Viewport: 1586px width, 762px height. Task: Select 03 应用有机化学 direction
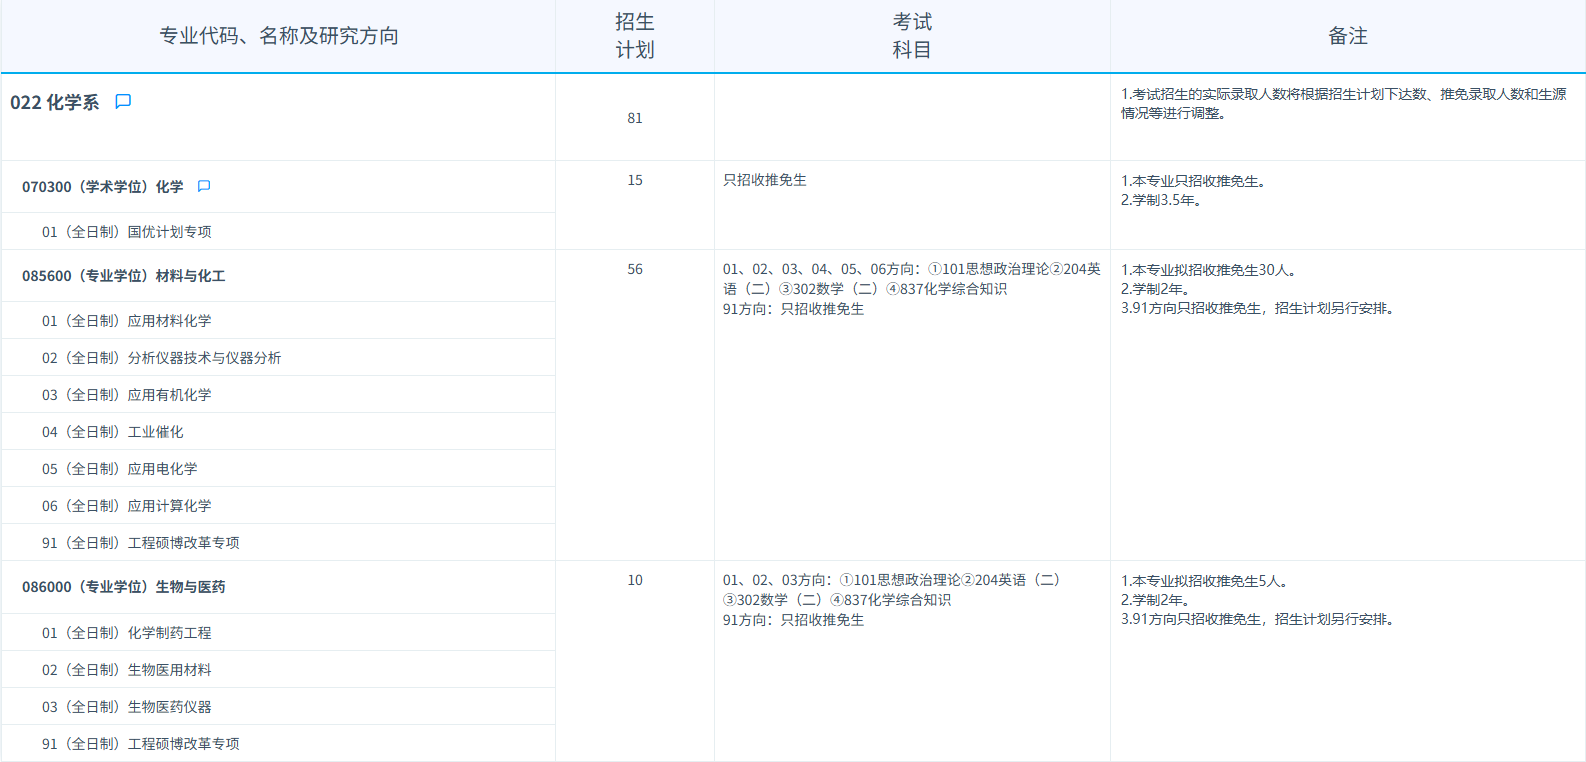tap(126, 395)
